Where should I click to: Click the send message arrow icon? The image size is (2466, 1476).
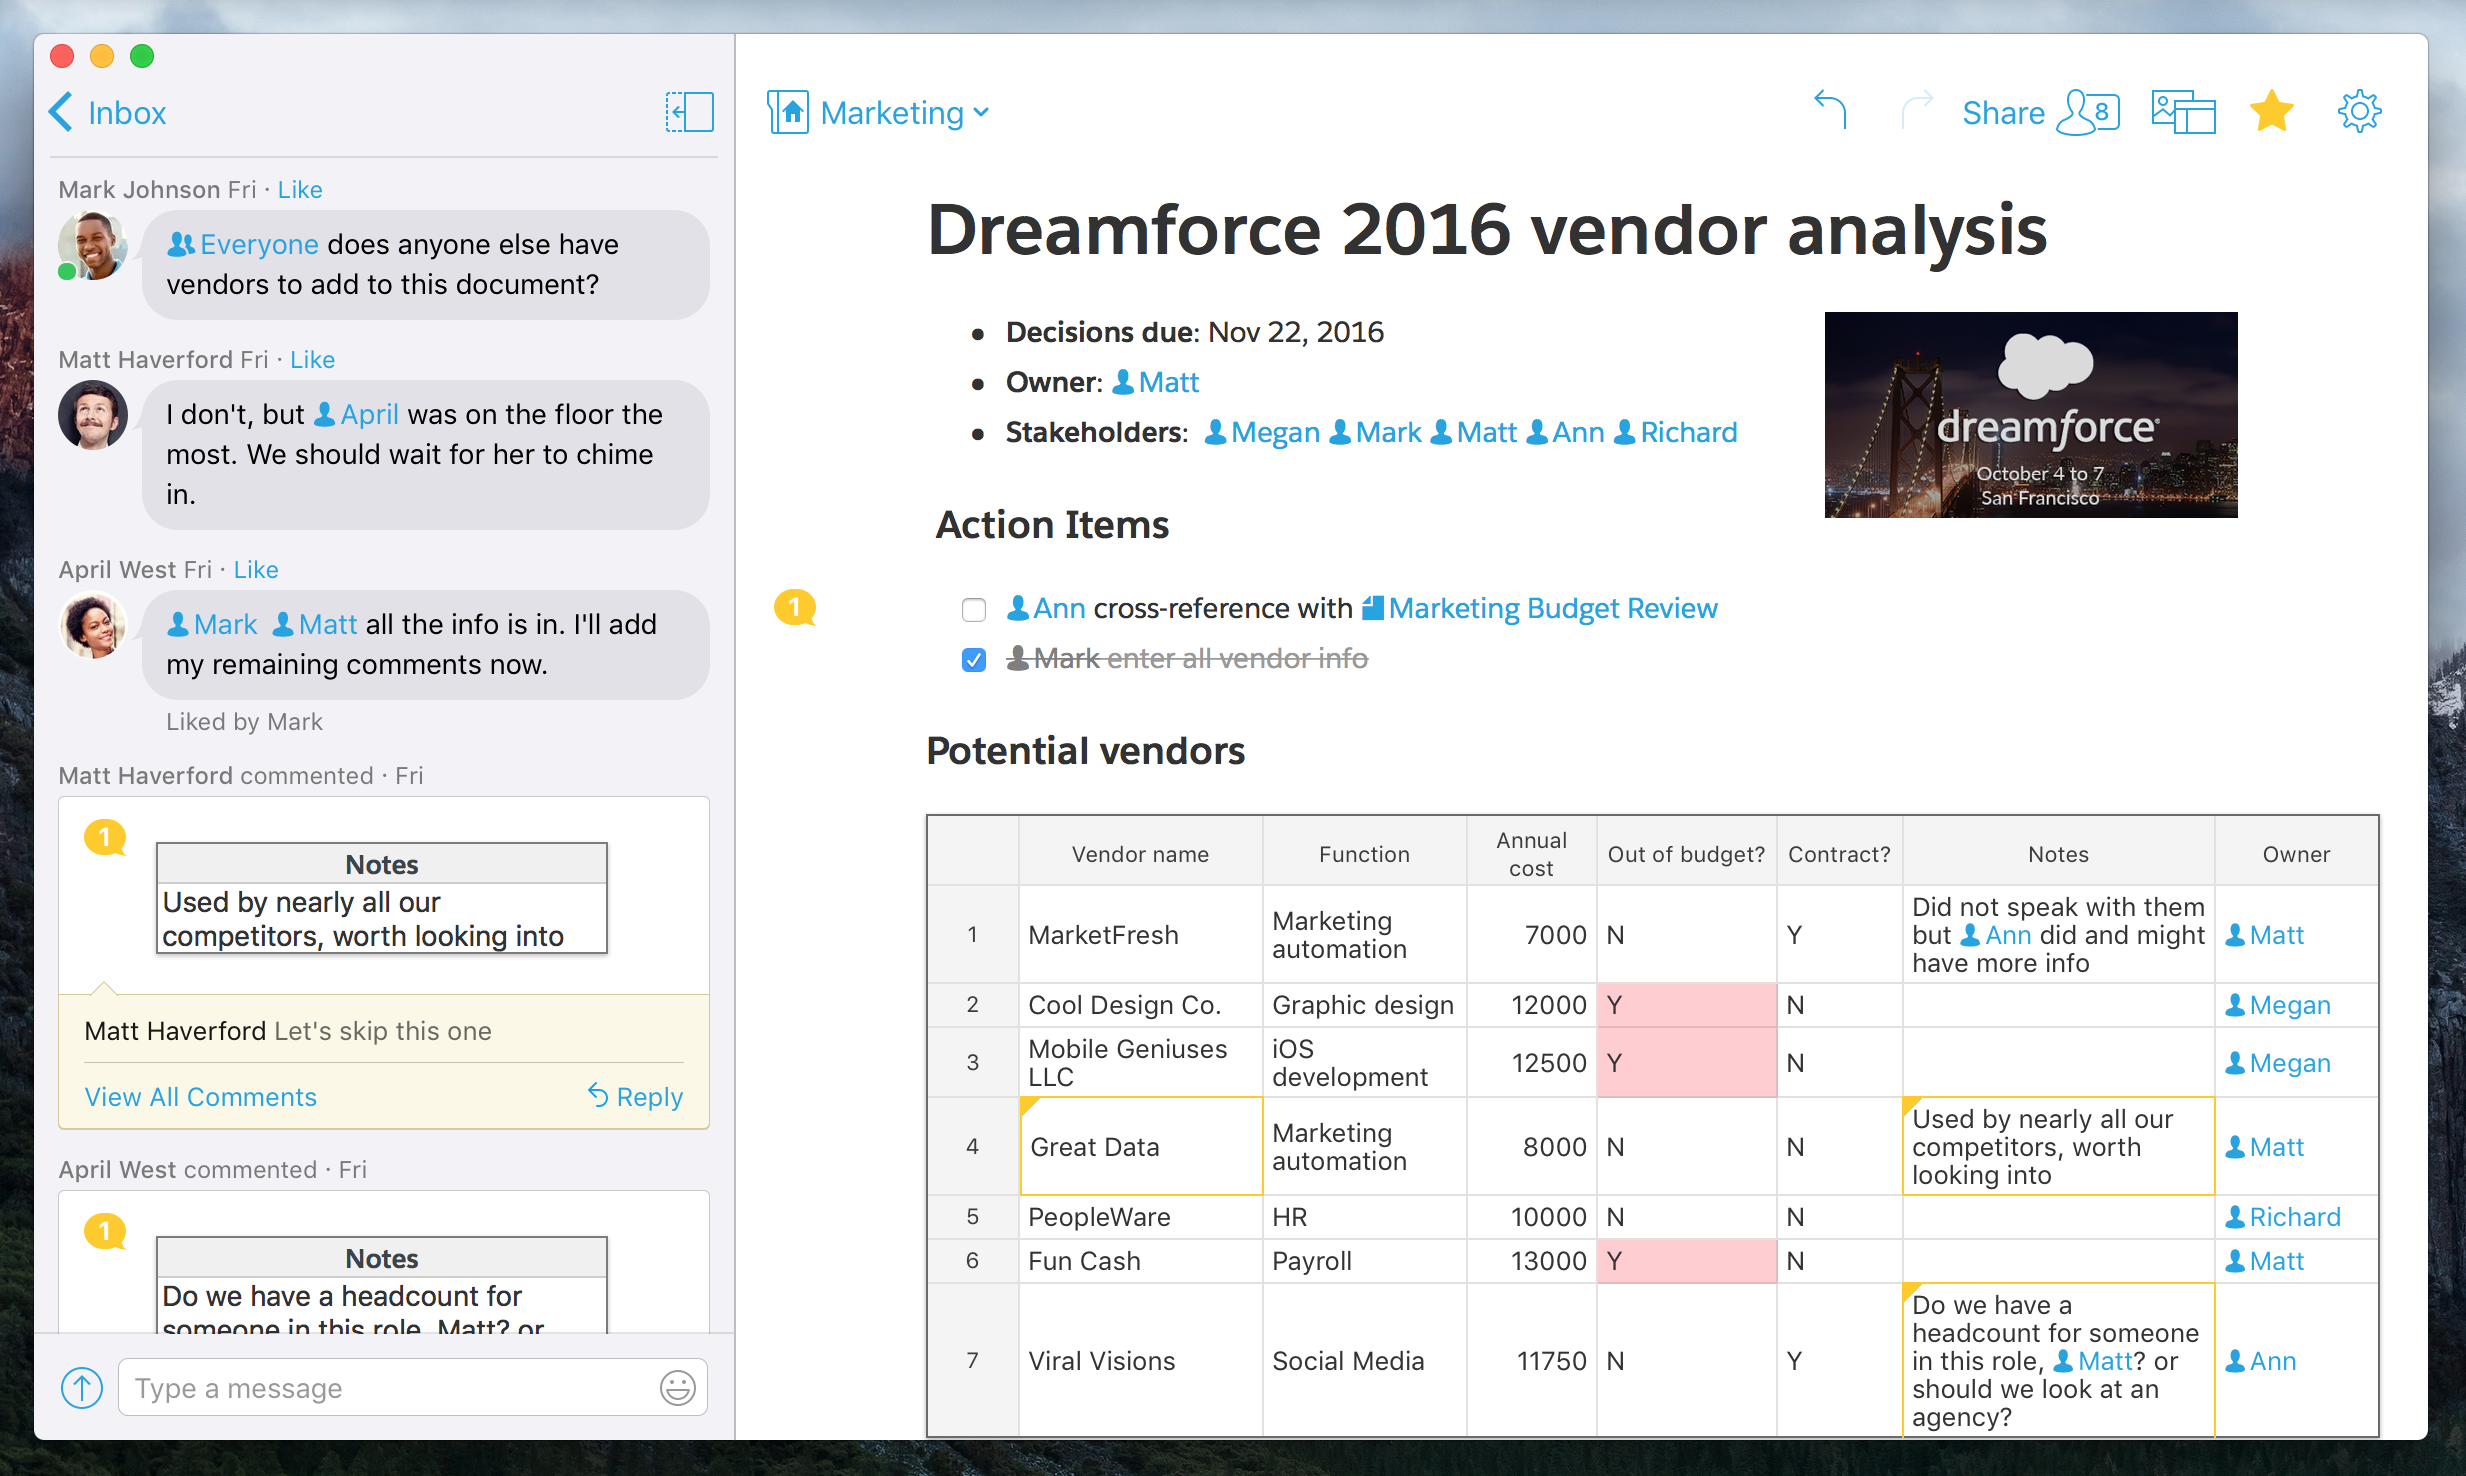click(82, 1388)
